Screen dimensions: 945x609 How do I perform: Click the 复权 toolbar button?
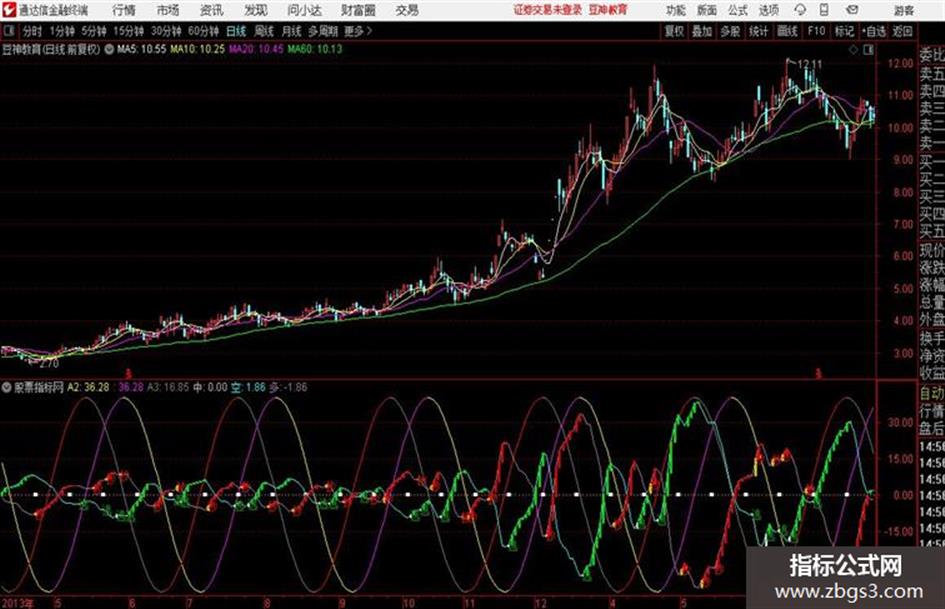[674, 31]
